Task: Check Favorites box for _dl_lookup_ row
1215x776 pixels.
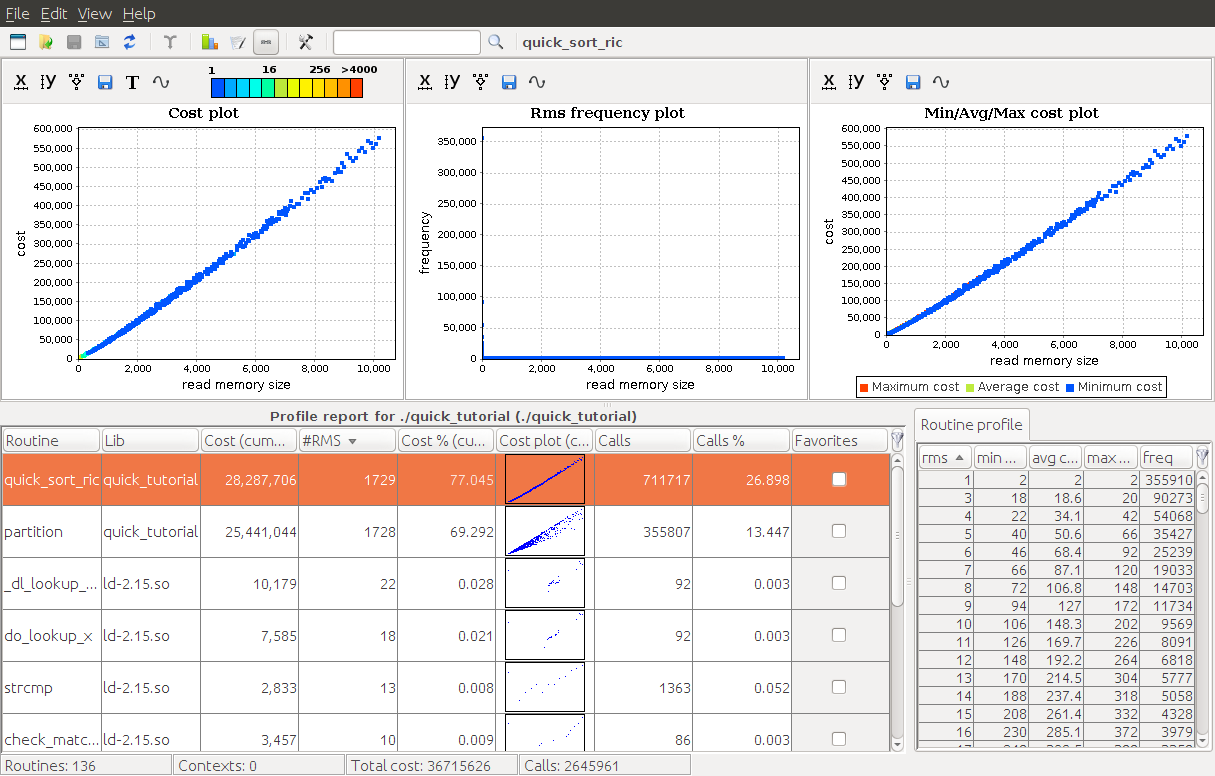Action: [x=839, y=583]
